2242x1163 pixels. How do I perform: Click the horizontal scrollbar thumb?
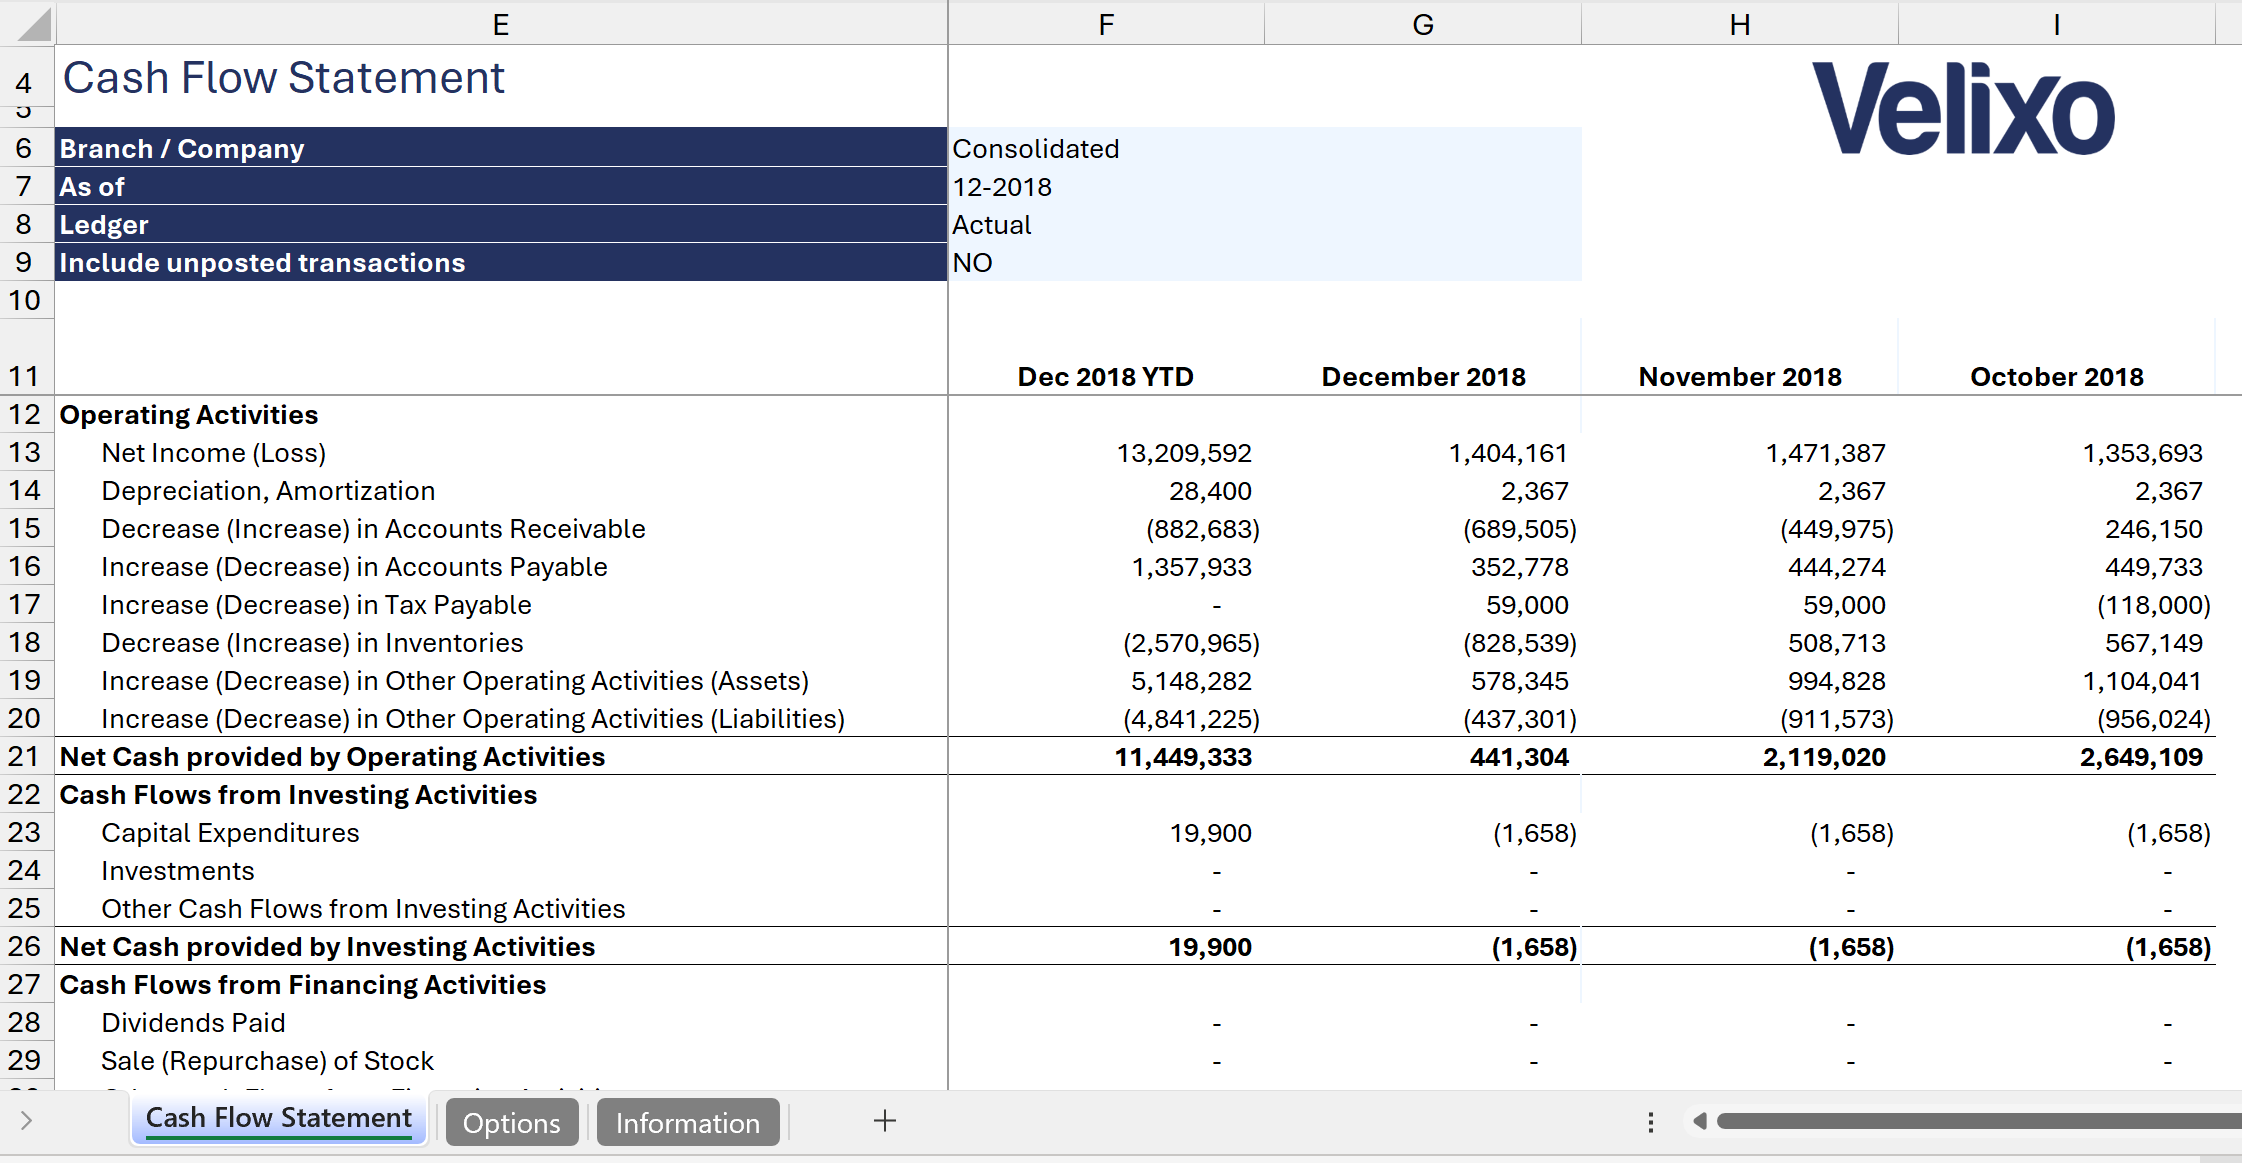click(1979, 1121)
